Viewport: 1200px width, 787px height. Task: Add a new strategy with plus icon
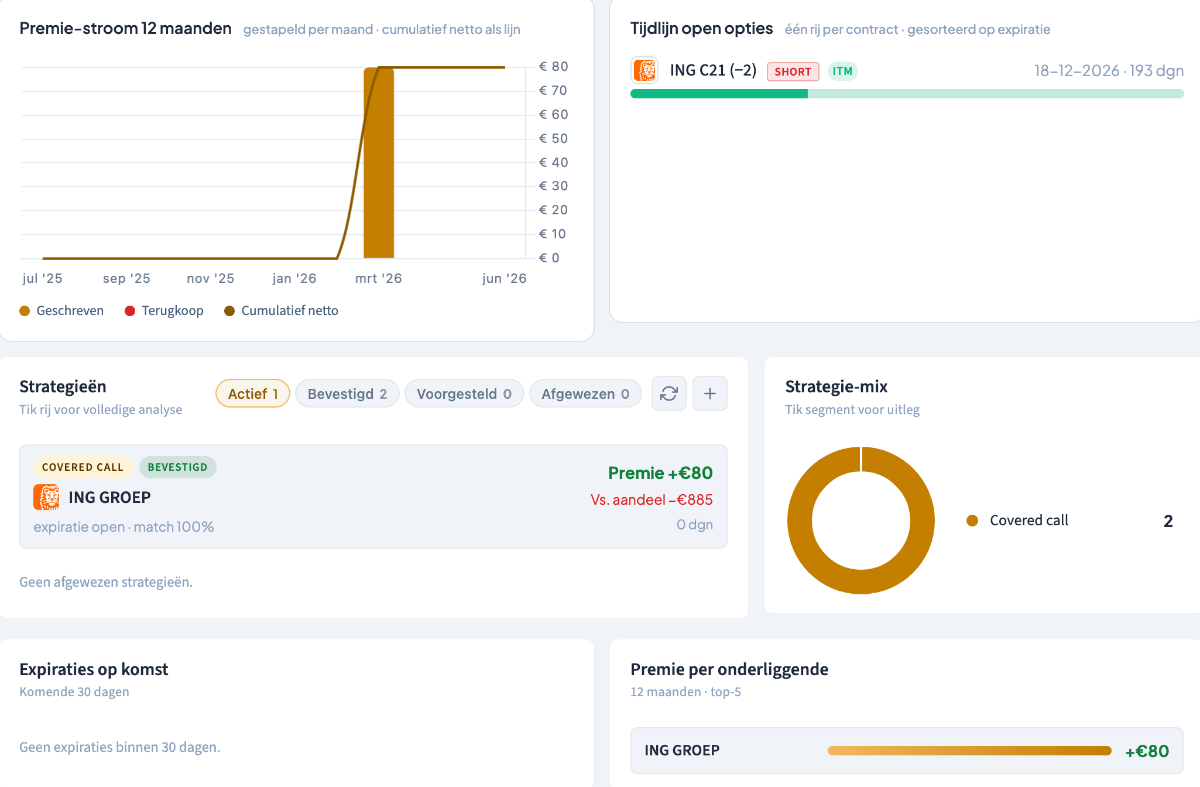pos(710,394)
